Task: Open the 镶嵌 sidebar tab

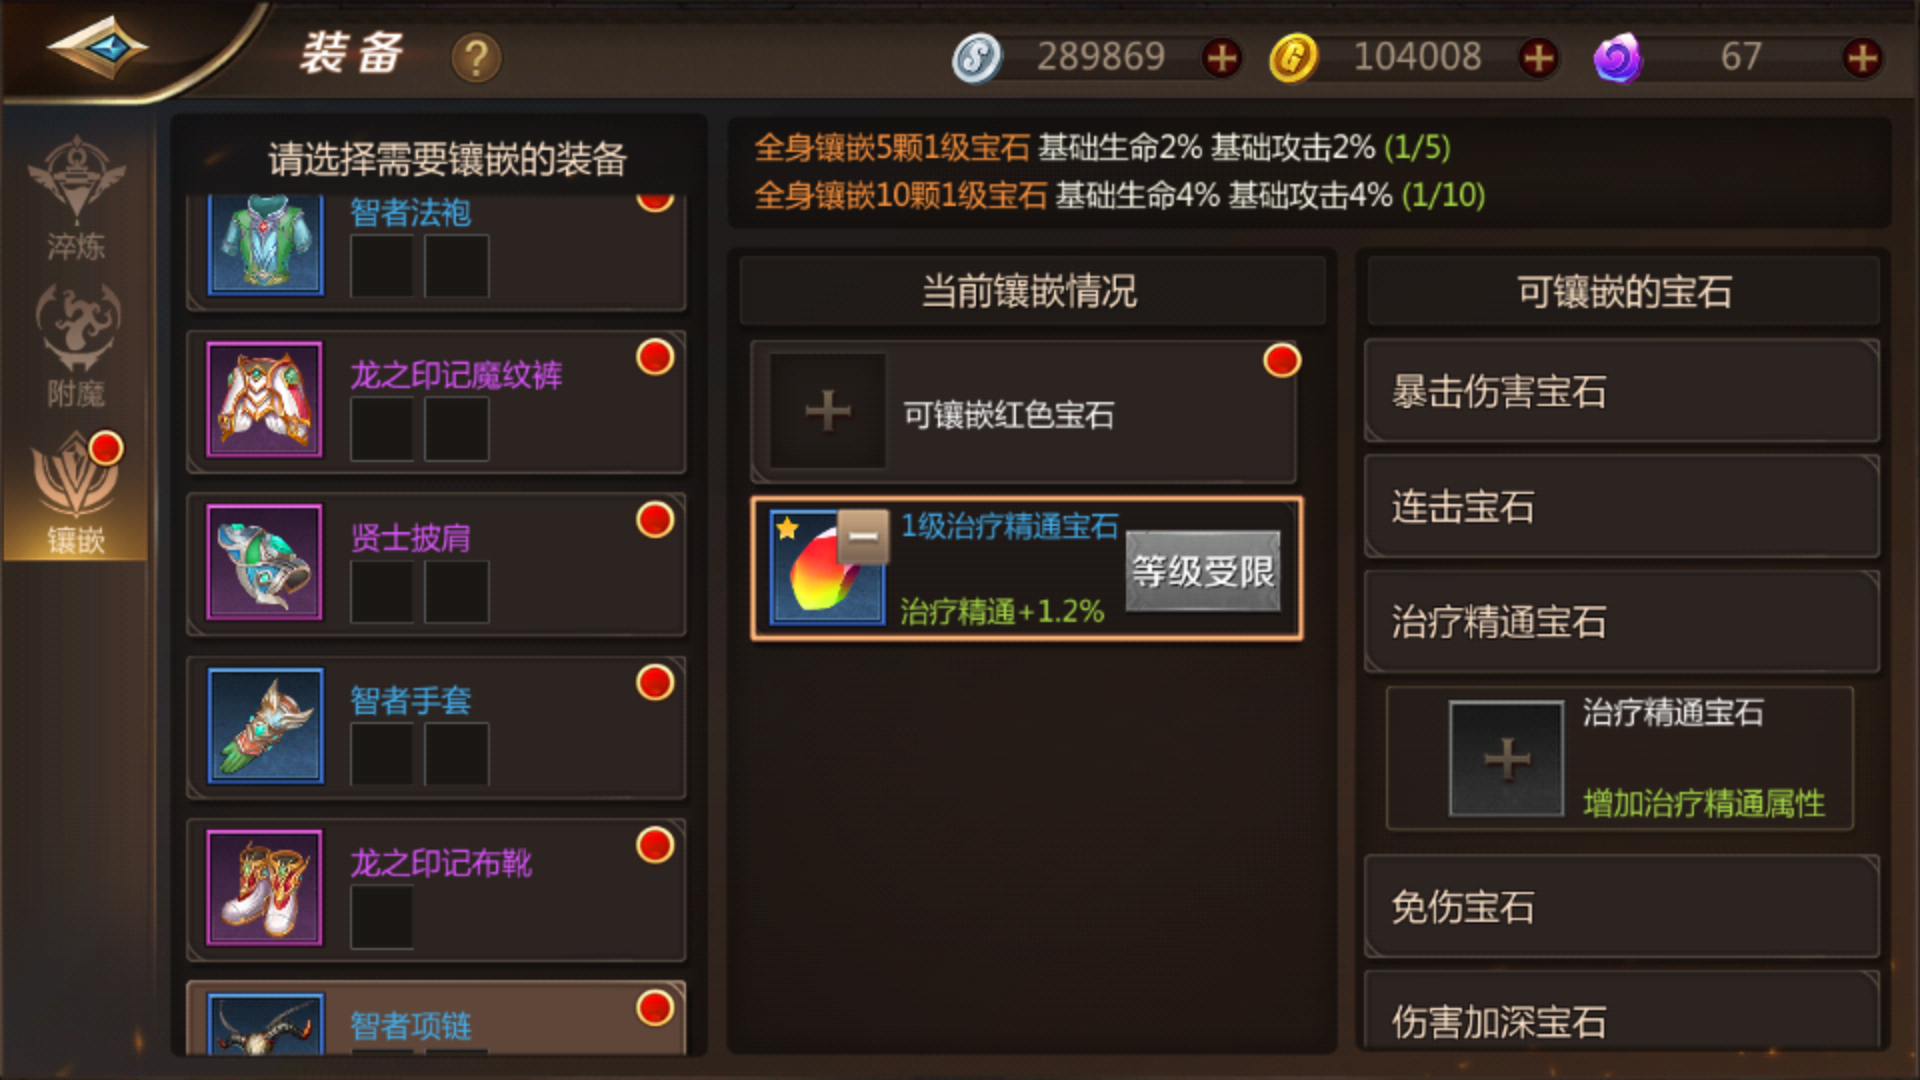Action: (76, 492)
